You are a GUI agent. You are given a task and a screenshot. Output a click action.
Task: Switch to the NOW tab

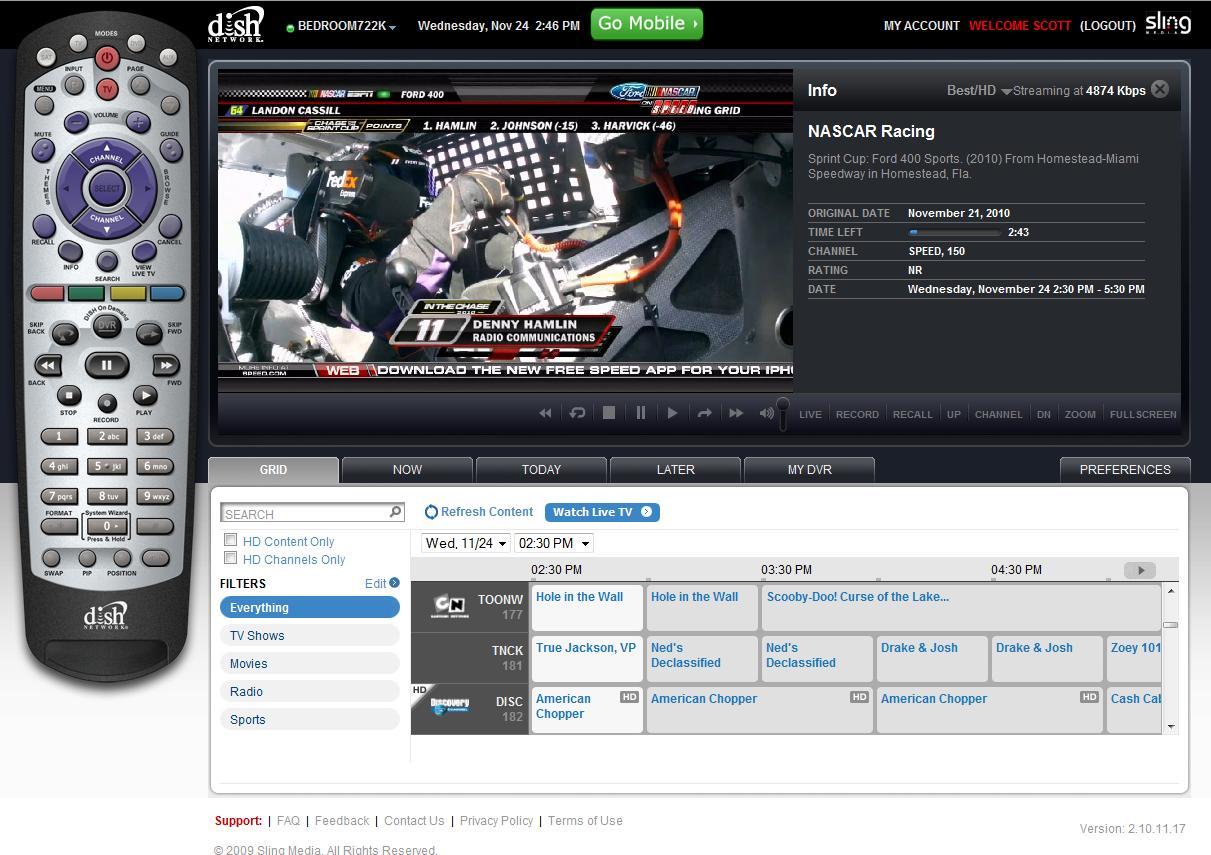407,469
